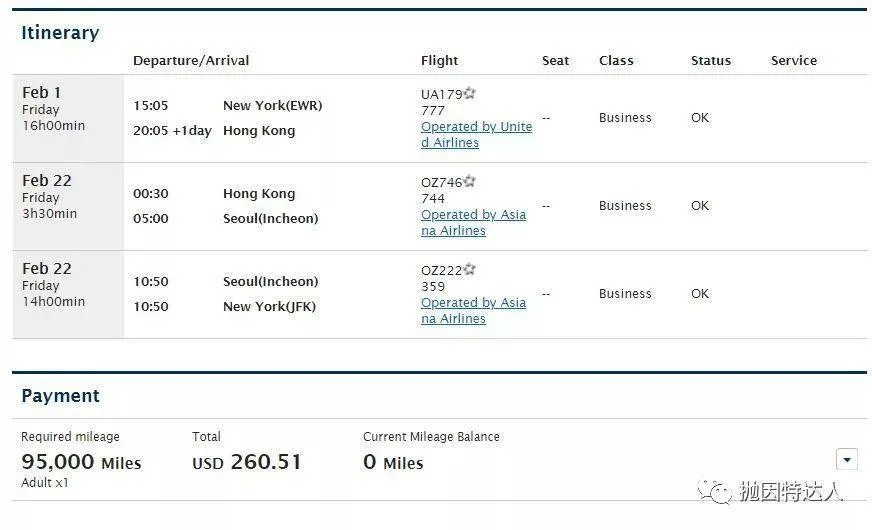872x530 pixels.
Task: Click the Star Alliance icon beside OZ222
Action: click(469, 269)
